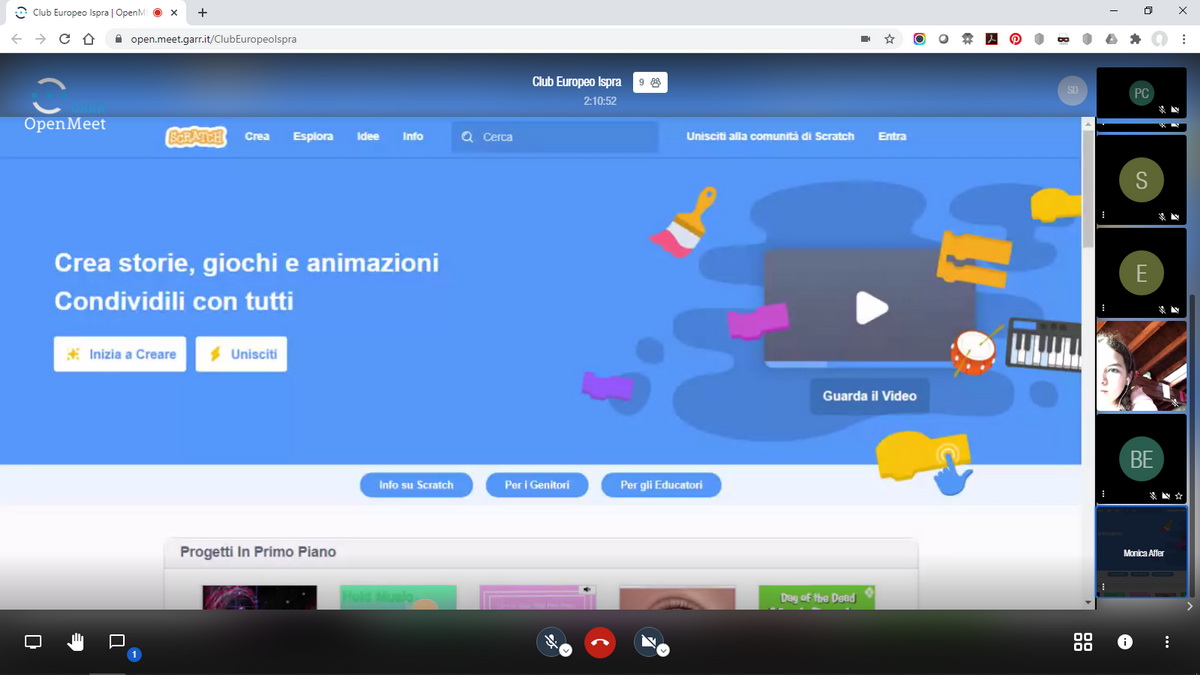Click the Scratch logo
The width and height of the screenshot is (1200, 675).
pyautogui.click(x=196, y=137)
